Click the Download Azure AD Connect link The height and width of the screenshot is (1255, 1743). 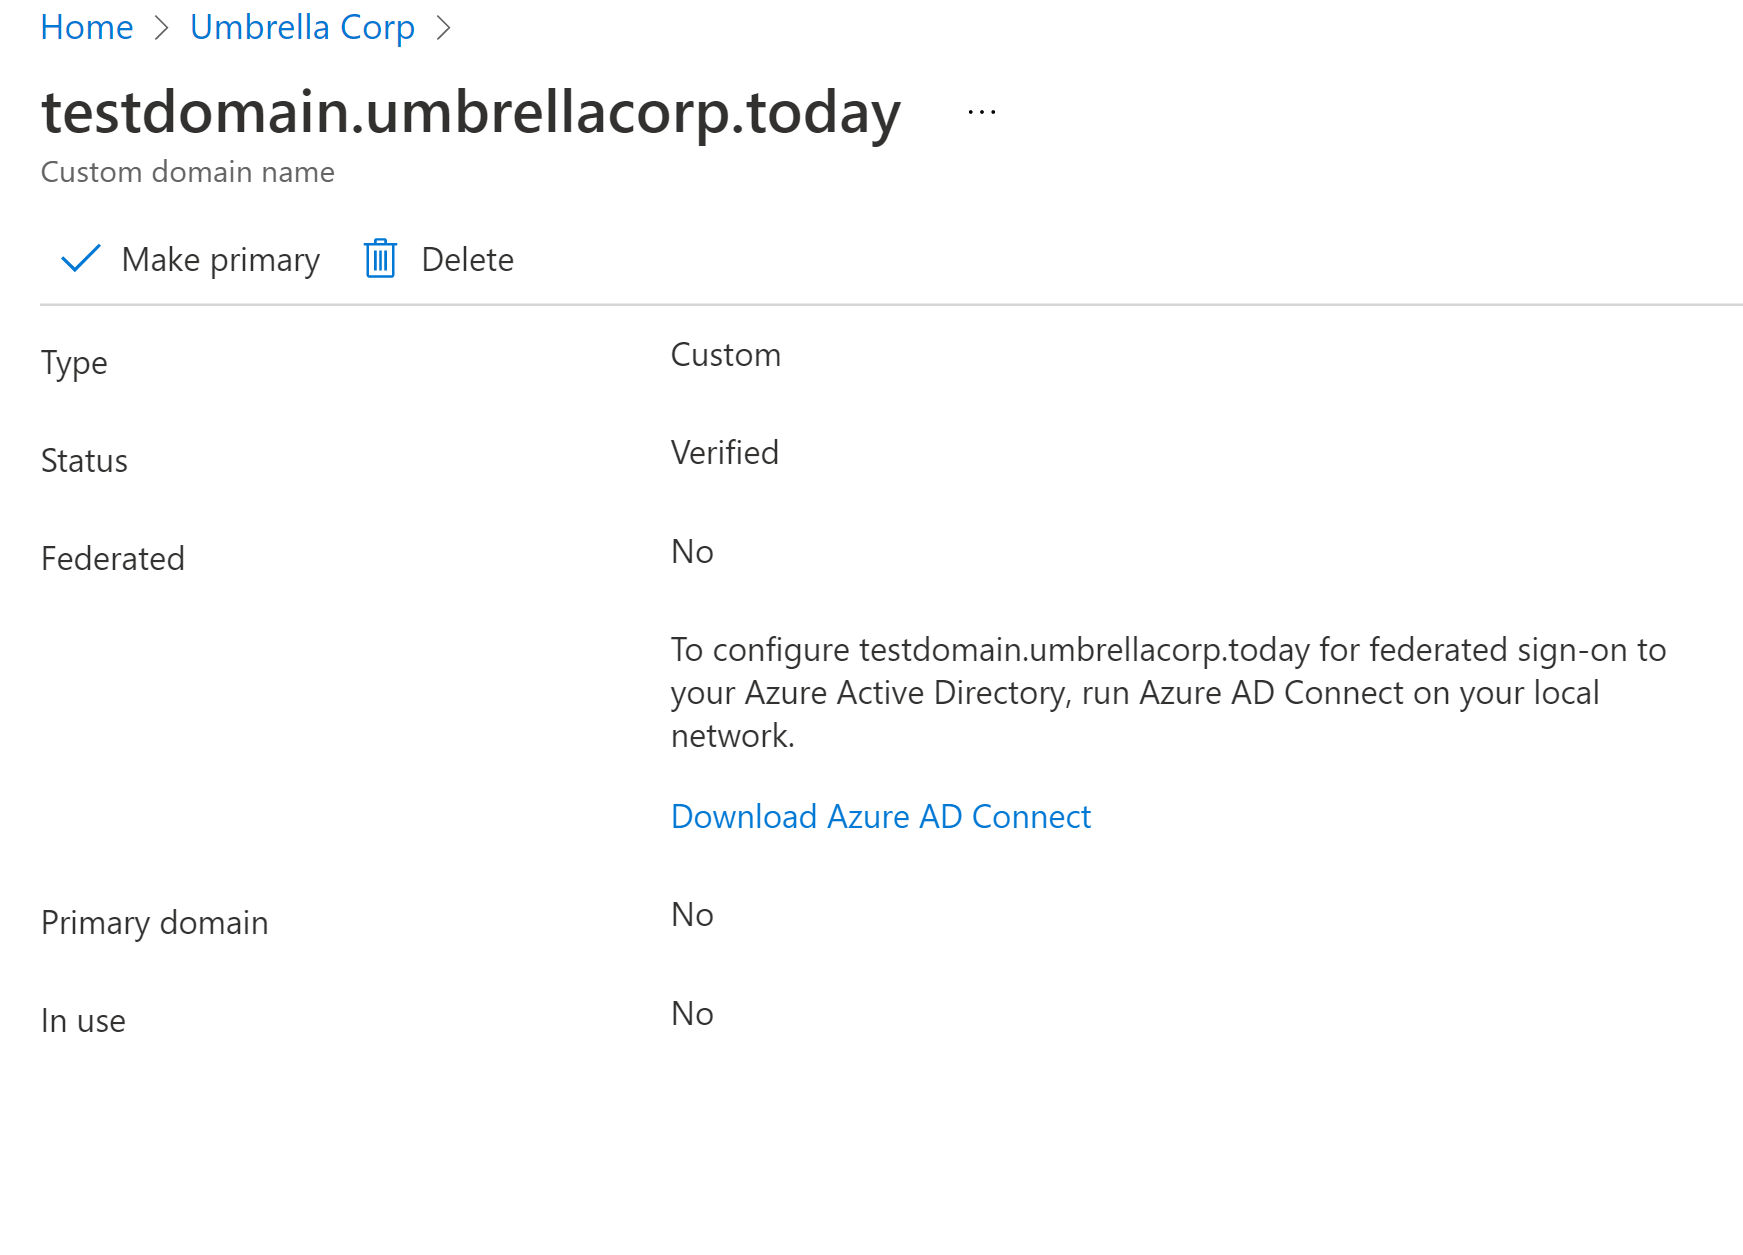(881, 817)
